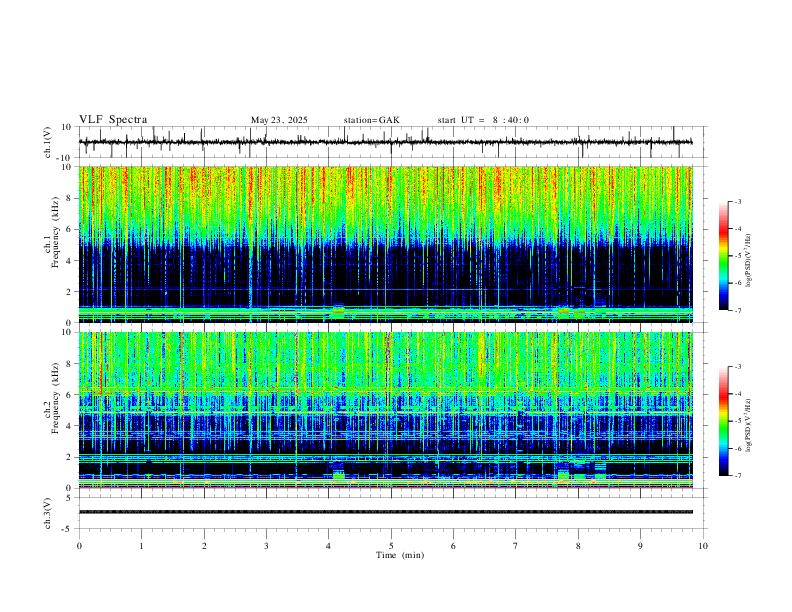Image resolution: width=792 pixels, height=612 pixels.
Task: Click the '-5' tick on ch.3(V) axis
Action: point(67,529)
